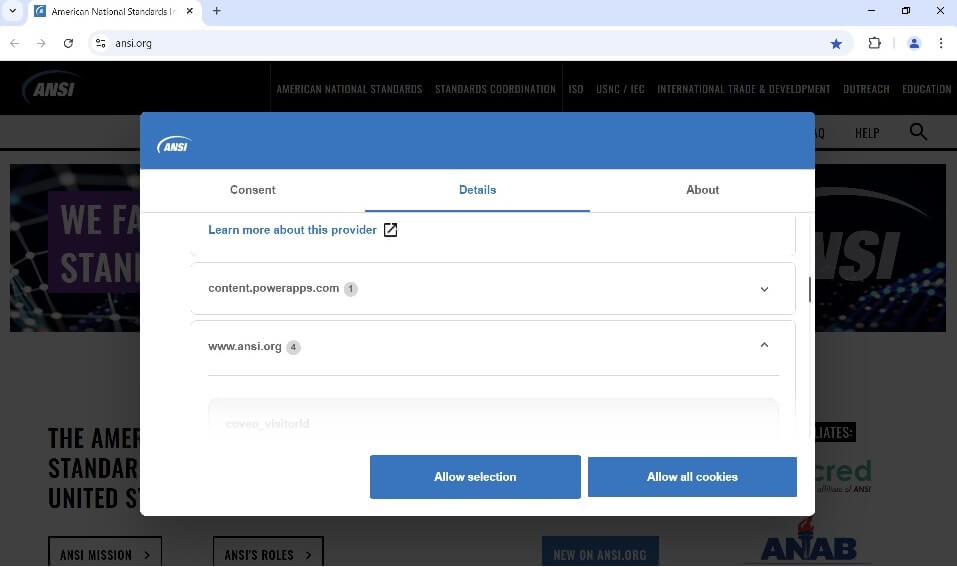Expand the content.powerapps.com provider row

tap(493, 289)
